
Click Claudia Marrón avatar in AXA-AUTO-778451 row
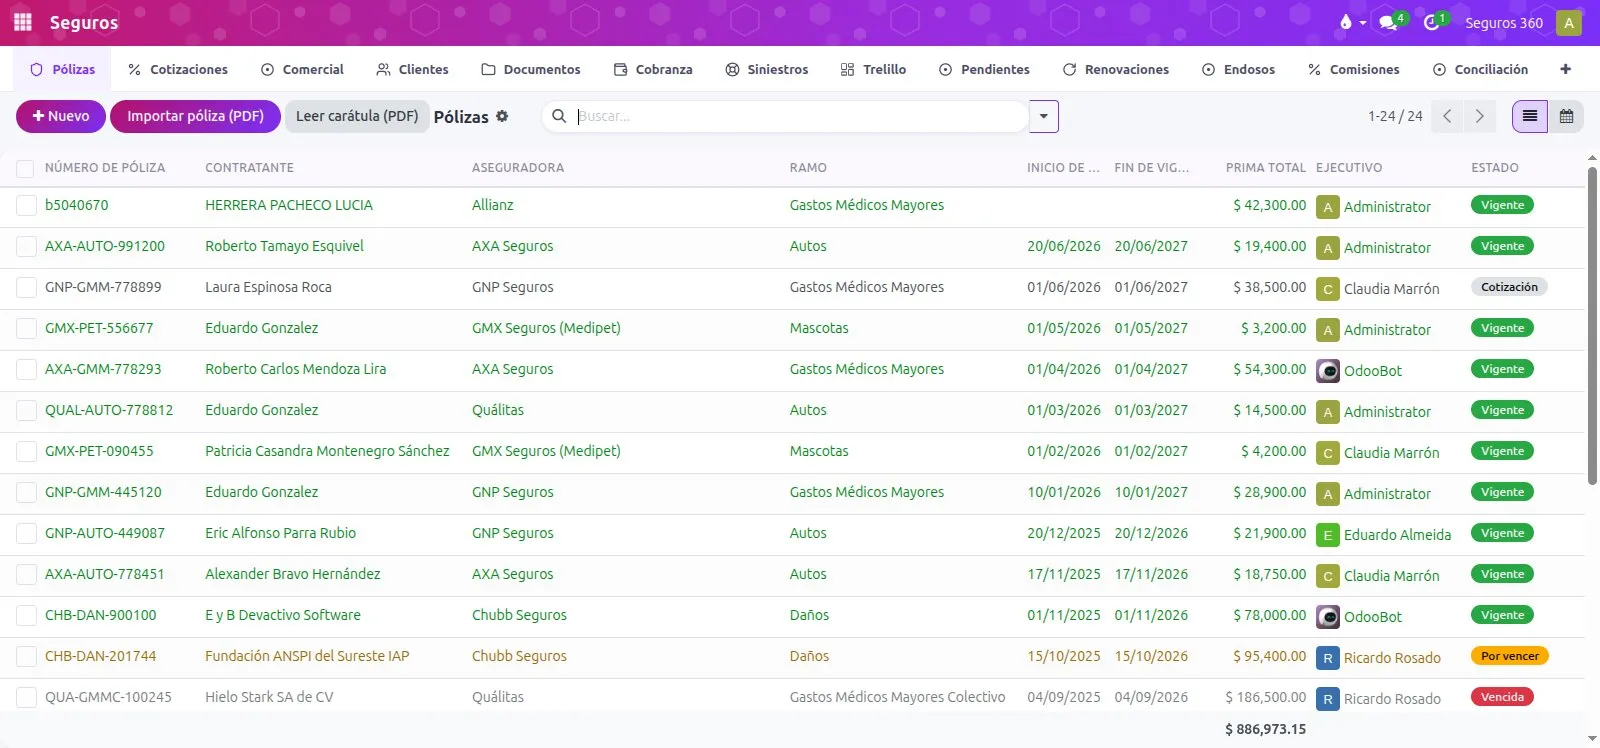tap(1328, 576)
